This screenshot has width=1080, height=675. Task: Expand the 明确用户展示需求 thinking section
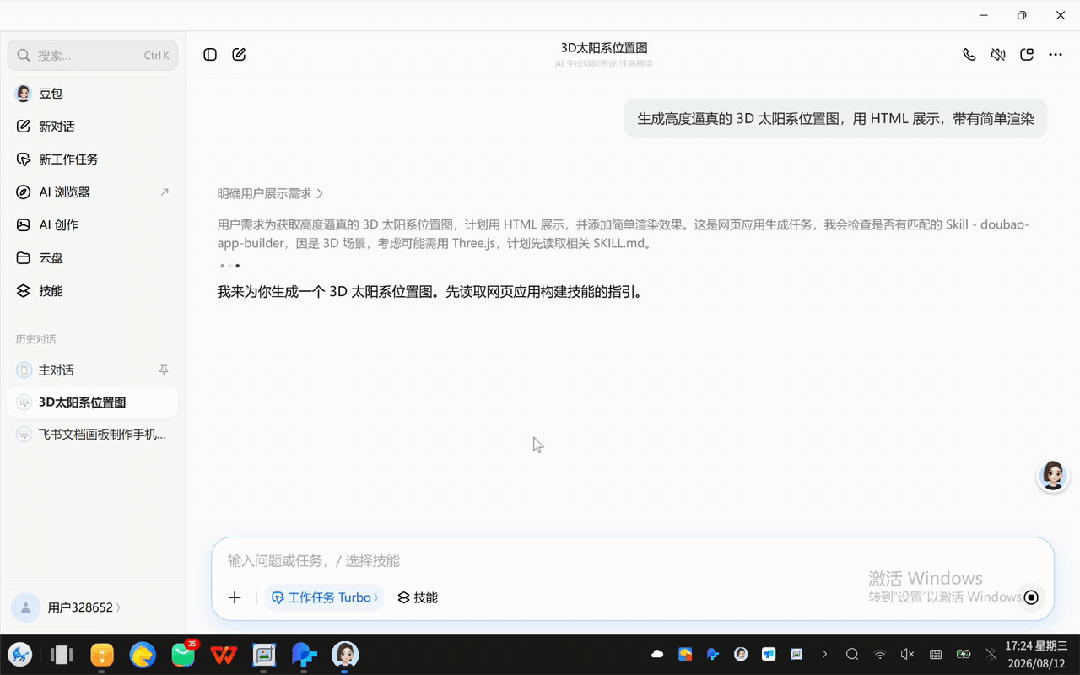pos(270,194)
